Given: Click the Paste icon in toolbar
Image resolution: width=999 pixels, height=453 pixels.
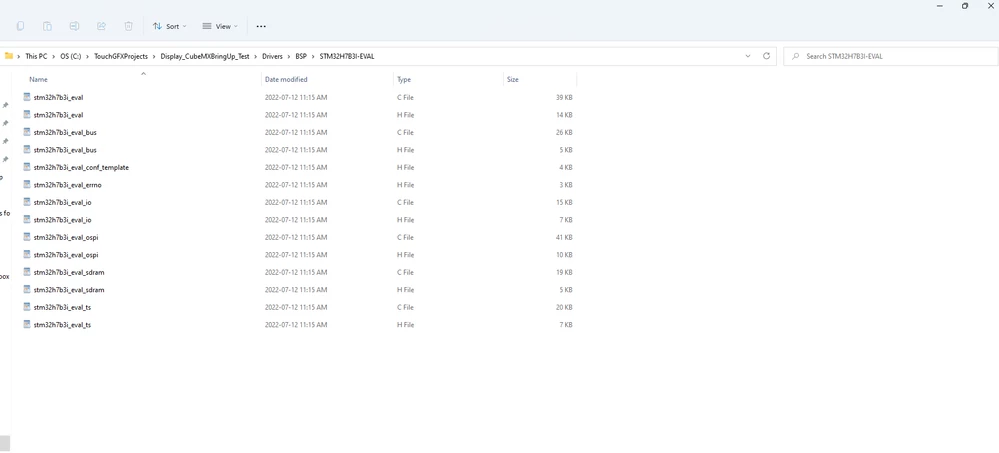Looking at the screenshot, I should 47,26.
